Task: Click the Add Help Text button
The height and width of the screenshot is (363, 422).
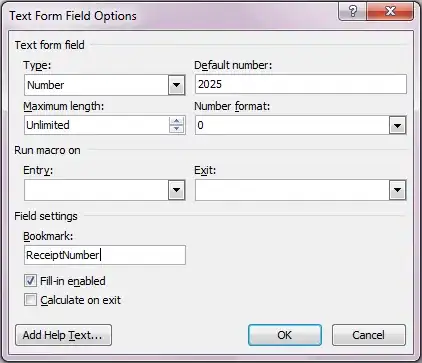Action: [63, 335]
